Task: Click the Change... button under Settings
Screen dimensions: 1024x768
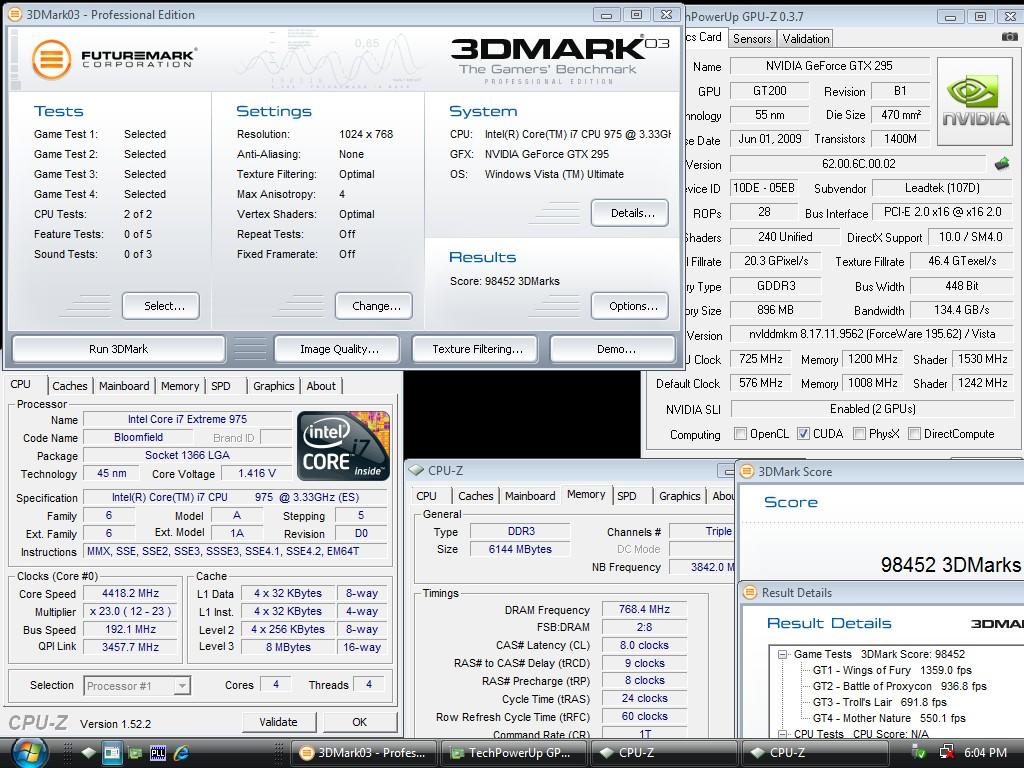Action: point(374,306)
